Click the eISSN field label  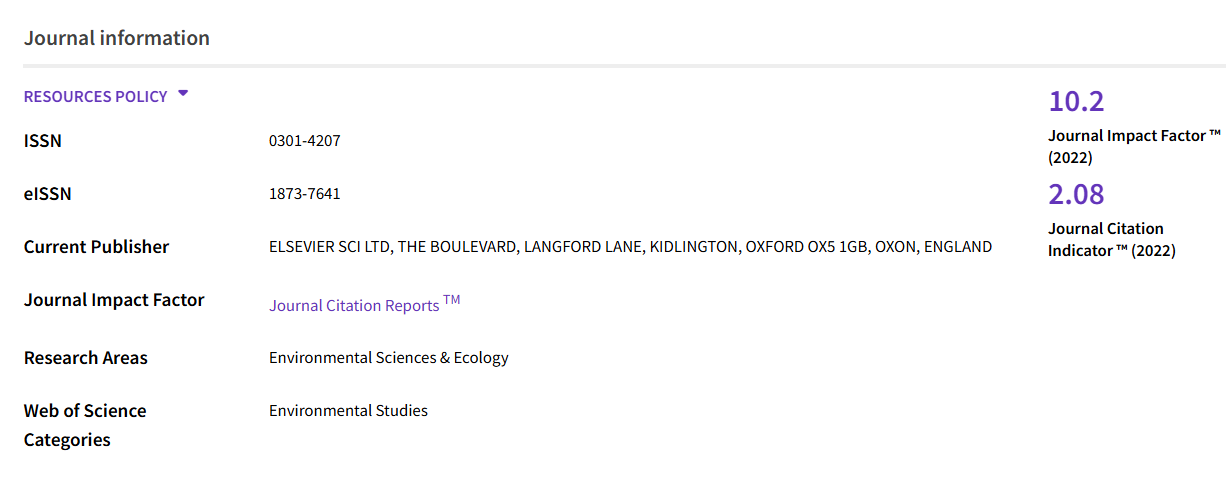(x=48, y=194)
